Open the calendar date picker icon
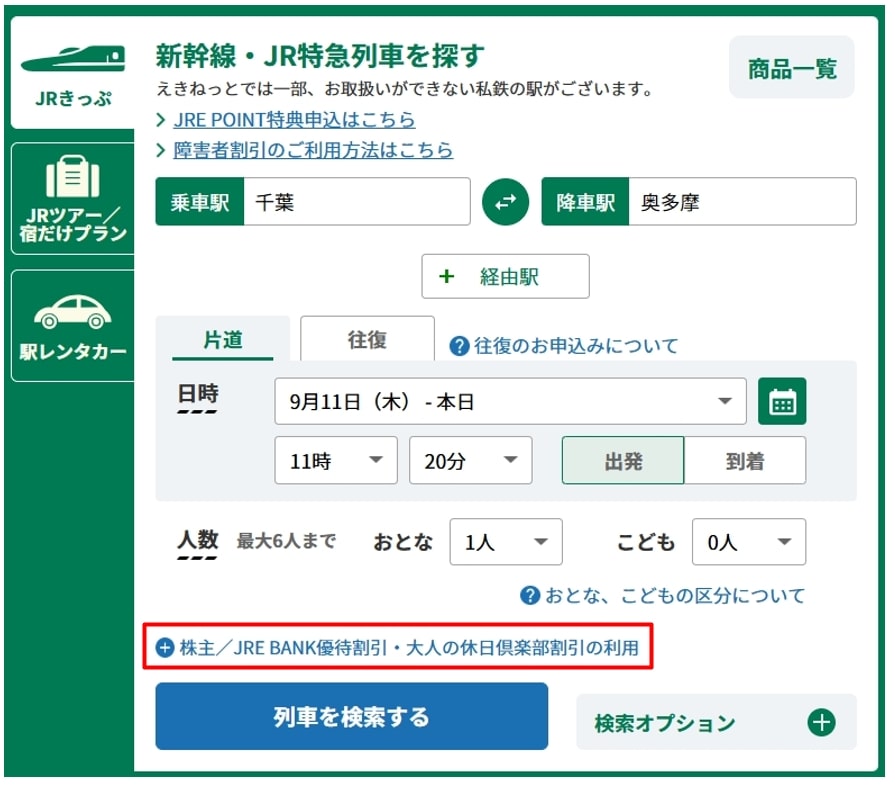The height and width of the screenshot is (785, 895). (782, 402)
